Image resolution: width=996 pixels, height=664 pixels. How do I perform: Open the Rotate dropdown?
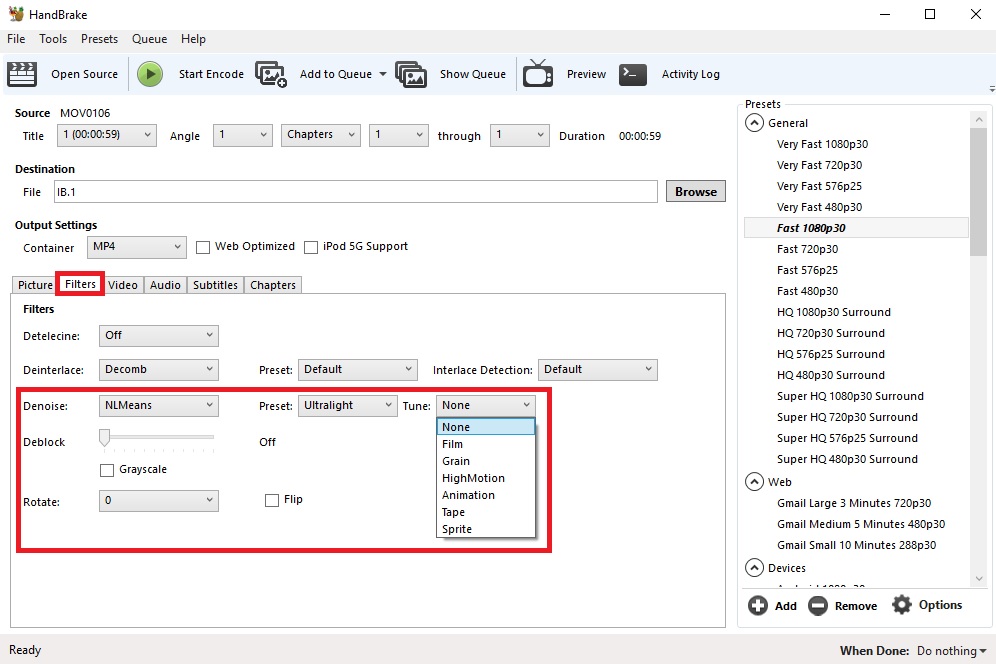coord(159,501)
